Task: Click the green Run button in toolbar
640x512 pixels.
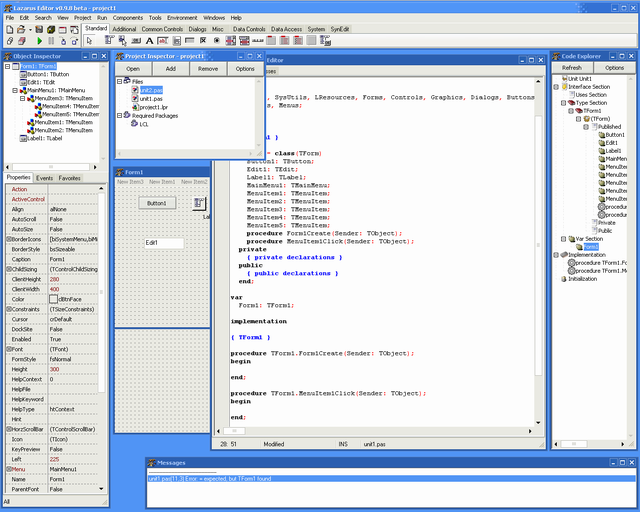Action: tap(39, 41)
